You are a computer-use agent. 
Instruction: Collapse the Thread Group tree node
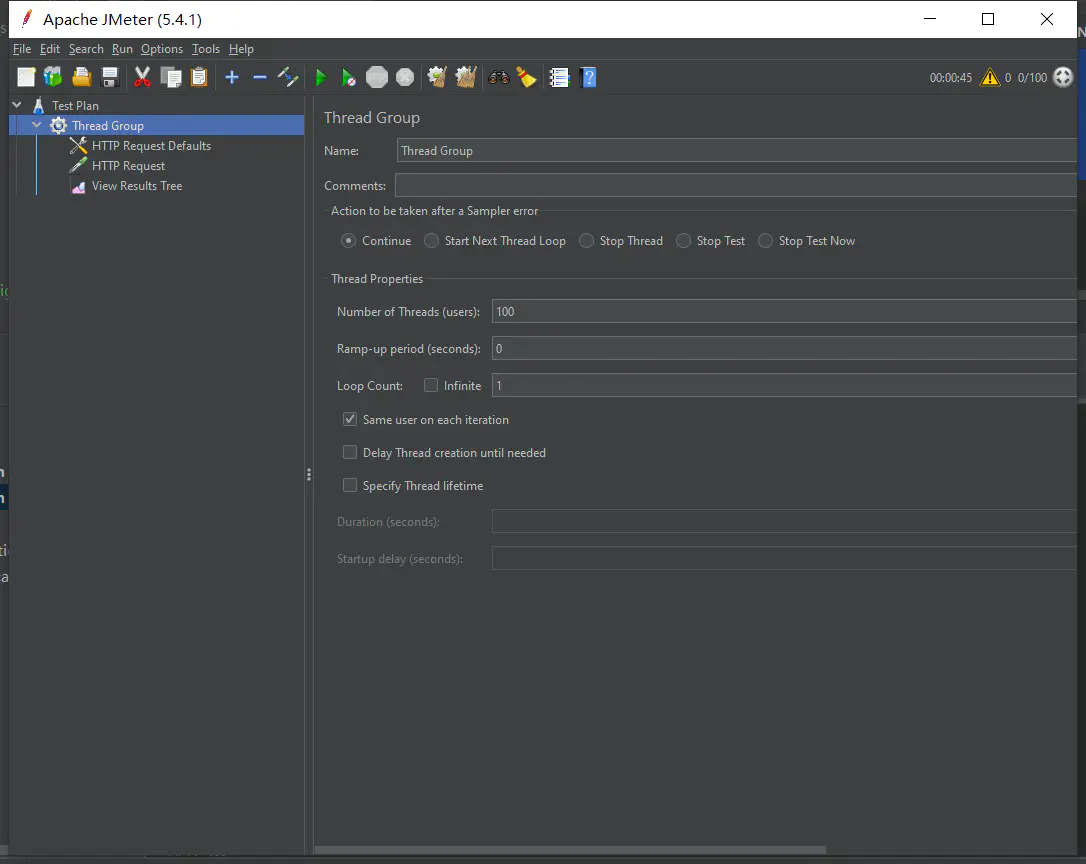[37, 125]
